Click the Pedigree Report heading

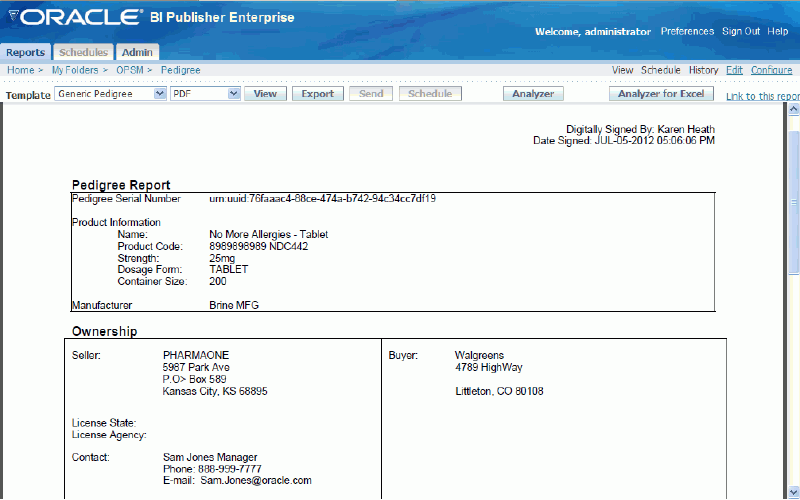pyautogui.click(x=121, y=185)
